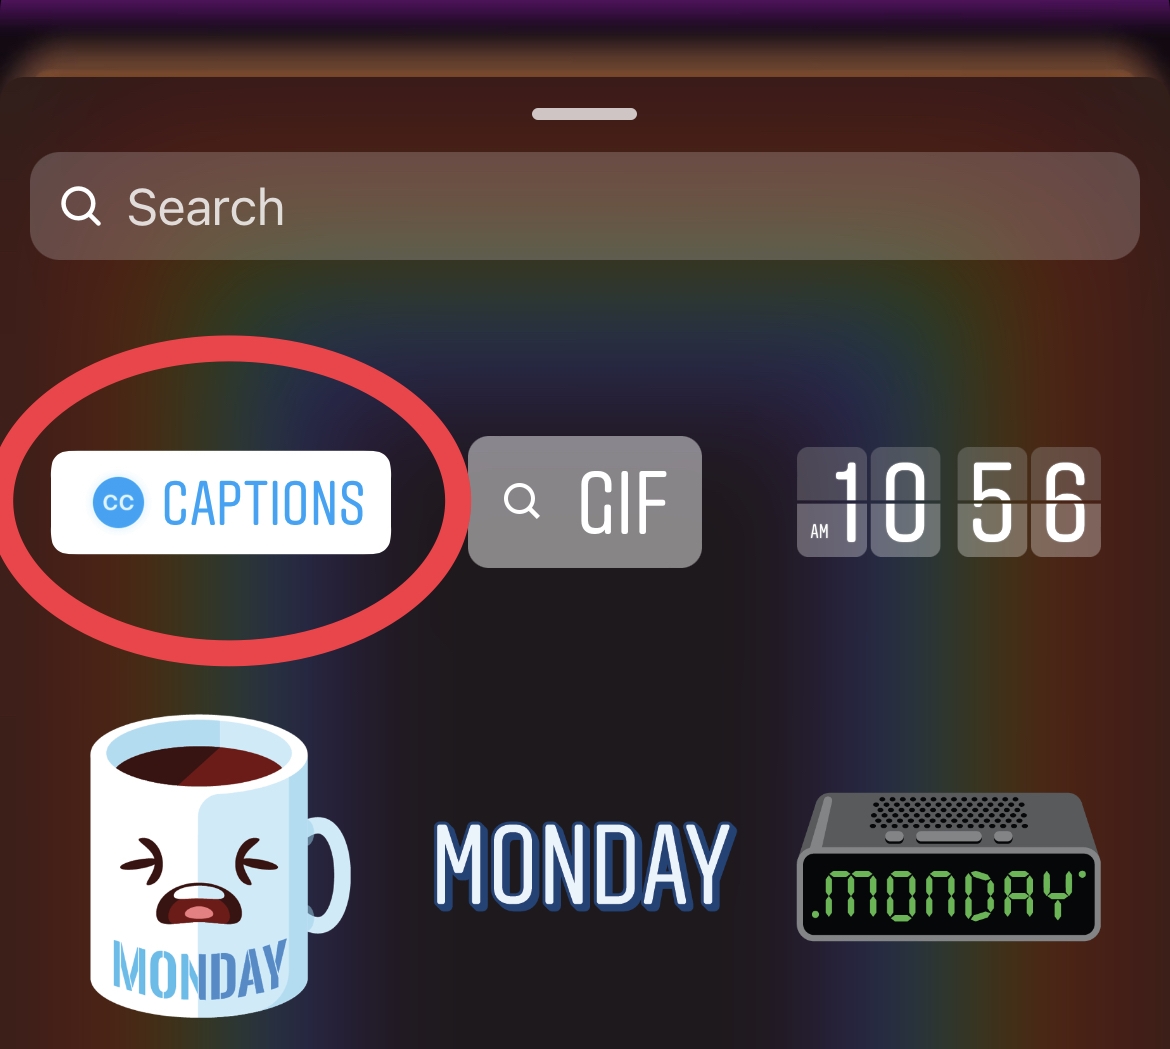
Task: Tap the sheet's grabber handle at top
Action: [584, 114]
